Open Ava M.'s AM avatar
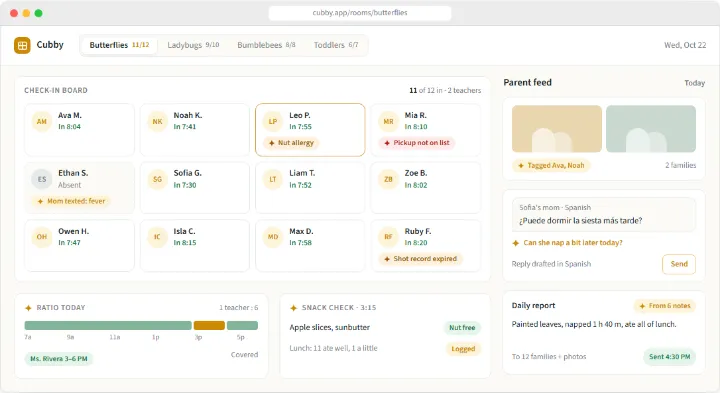720x393 pixels. pyautogui.click(x=42, y=122)
